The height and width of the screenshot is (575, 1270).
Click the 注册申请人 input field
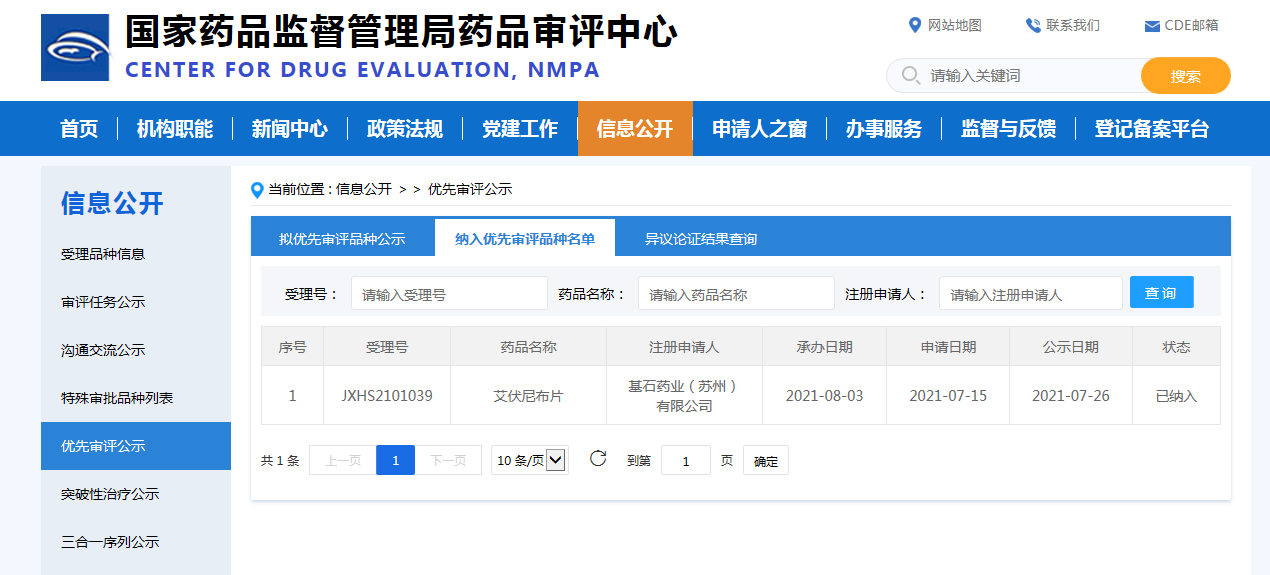click(x=1030, y=294)
